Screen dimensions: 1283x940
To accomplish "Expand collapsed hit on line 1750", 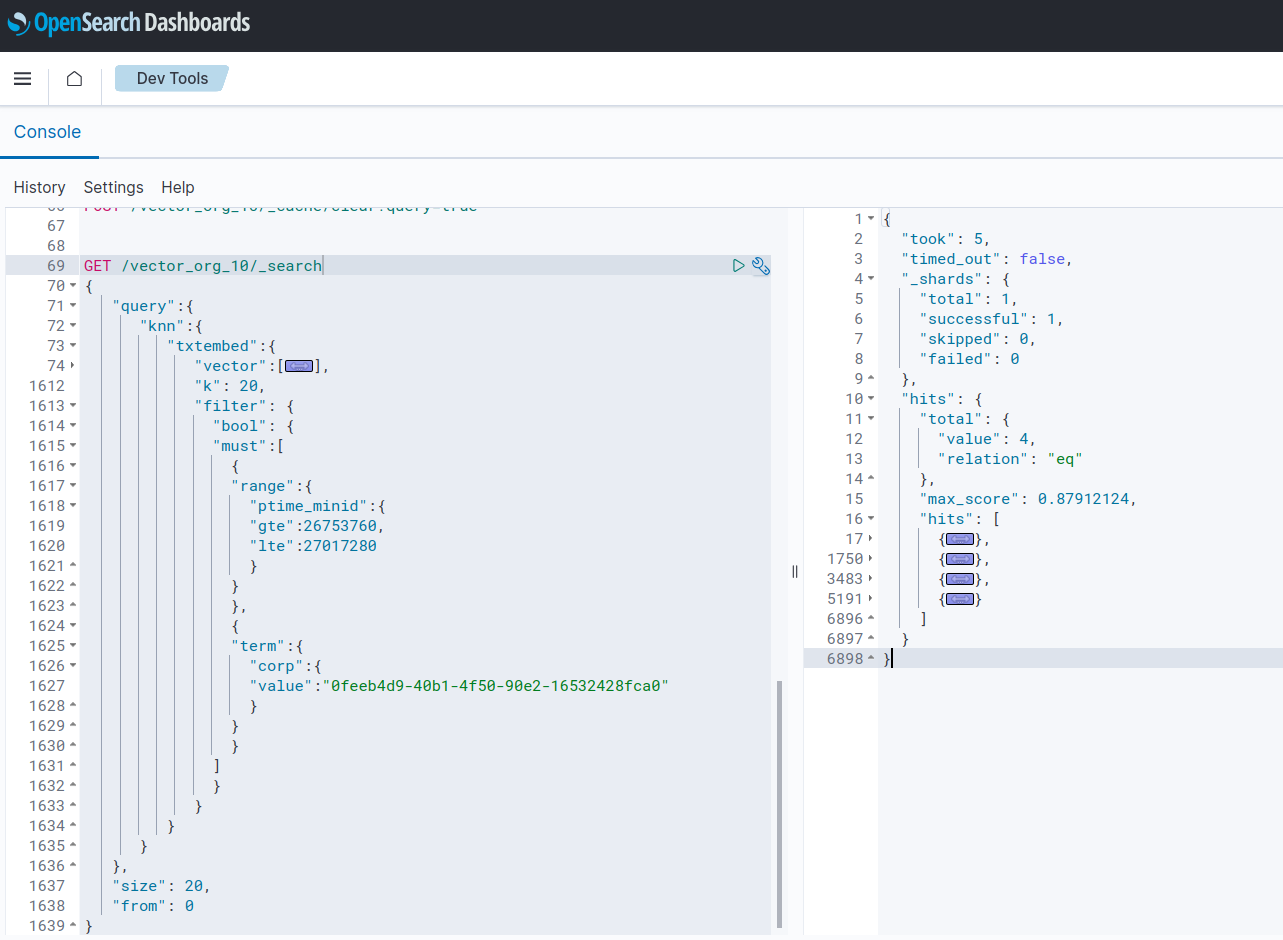I will coord(959,559).
